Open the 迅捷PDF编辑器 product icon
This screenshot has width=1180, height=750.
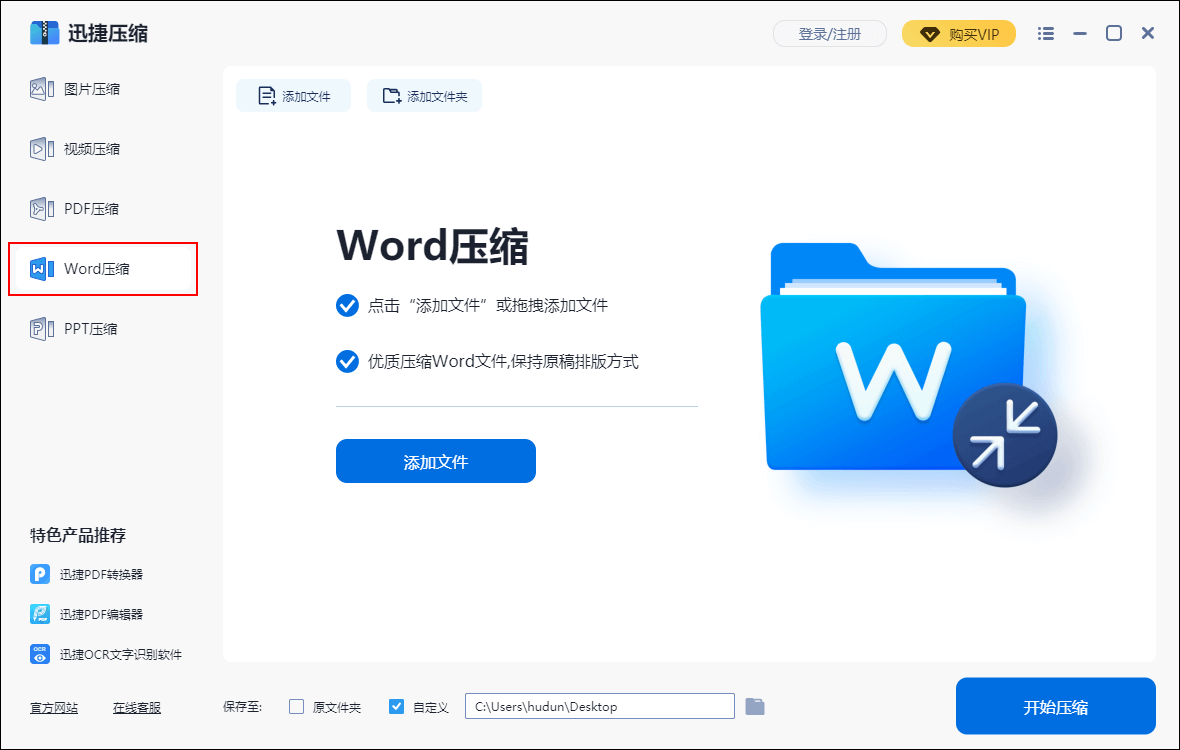tap(40, 614)
